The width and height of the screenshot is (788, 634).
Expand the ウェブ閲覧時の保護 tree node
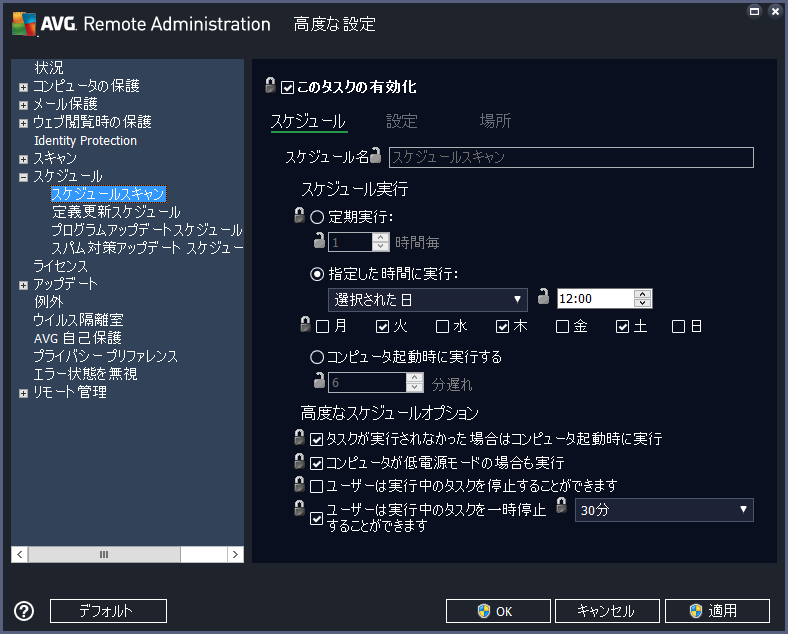[23, 124]
